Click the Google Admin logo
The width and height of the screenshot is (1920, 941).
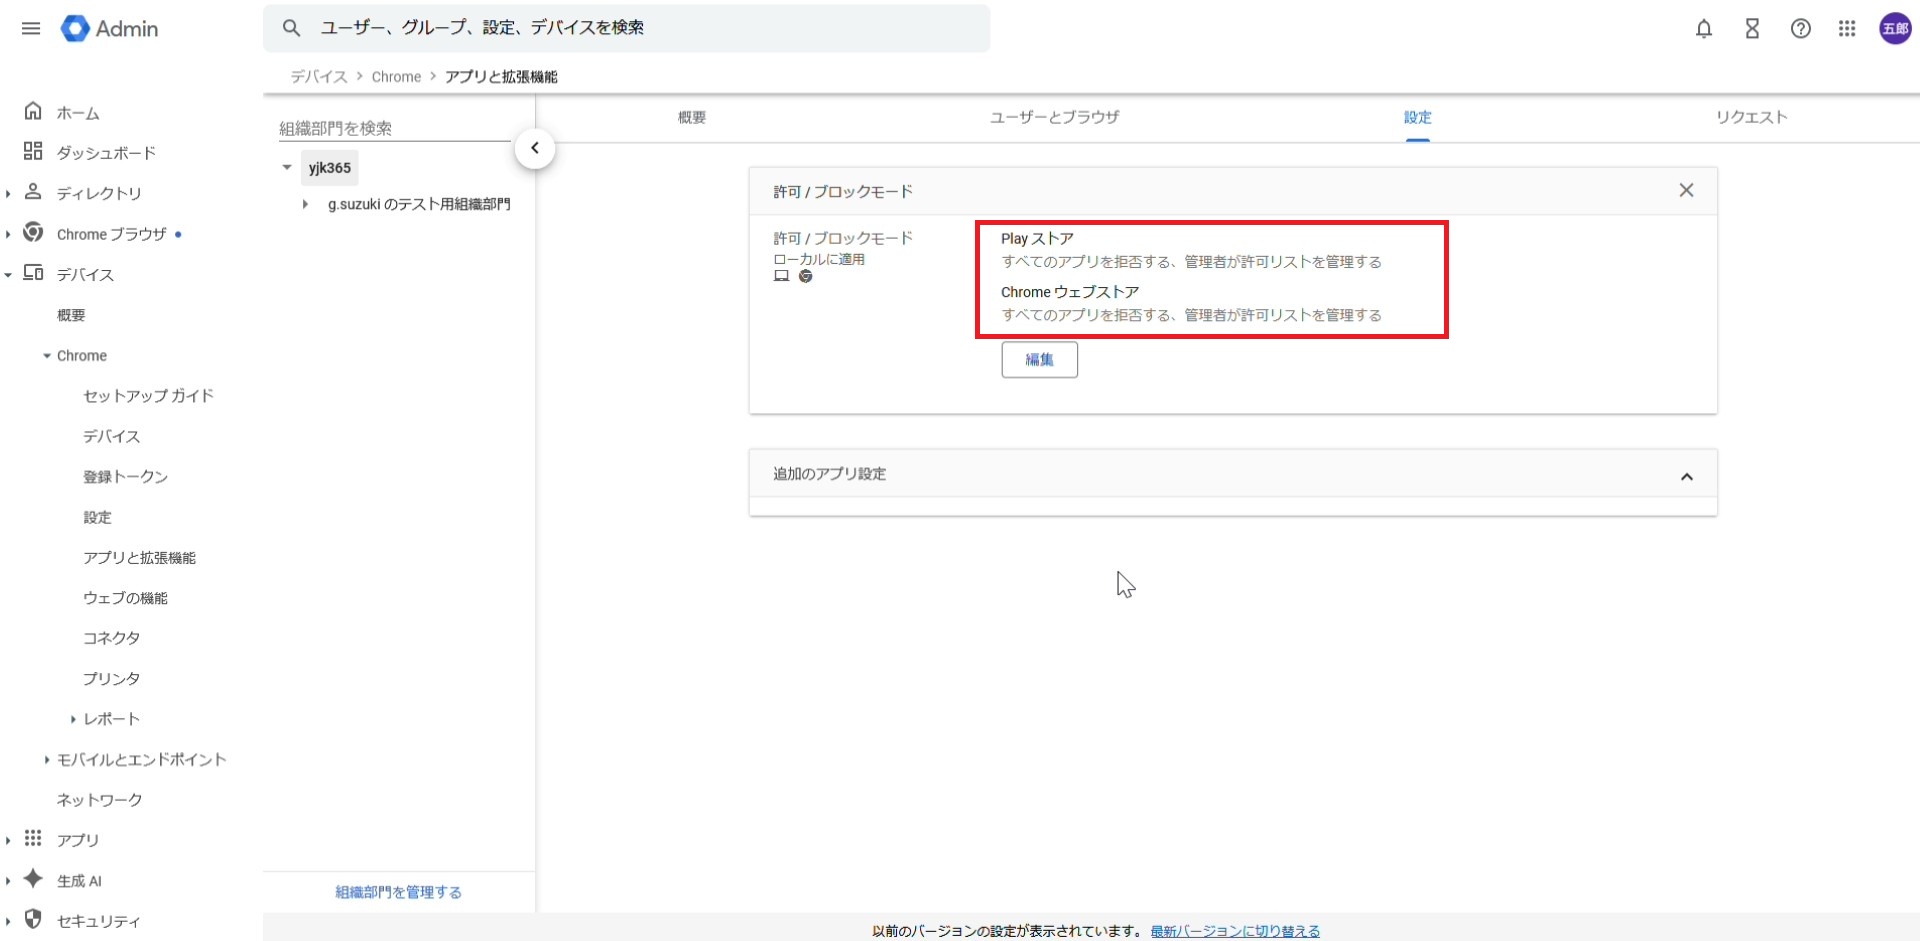pyautogui.click(x=110, y=29)
